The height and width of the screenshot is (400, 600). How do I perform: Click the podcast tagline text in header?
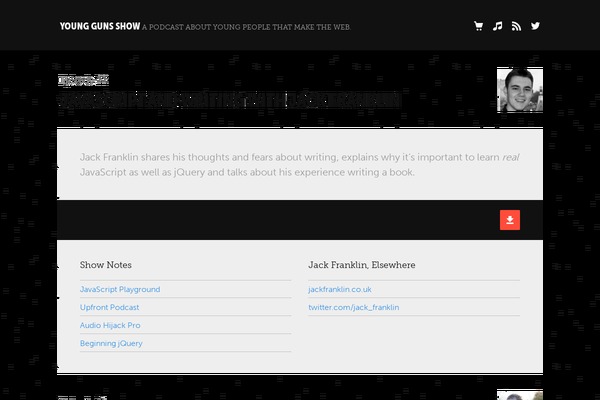tap(246, 27)
